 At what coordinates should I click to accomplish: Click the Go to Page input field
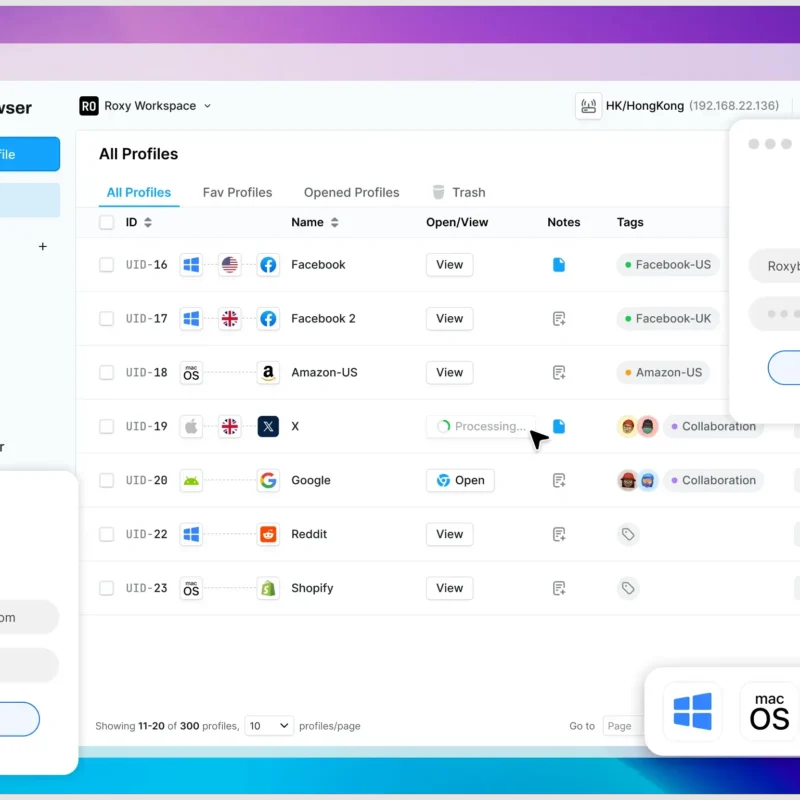point(622,726)
